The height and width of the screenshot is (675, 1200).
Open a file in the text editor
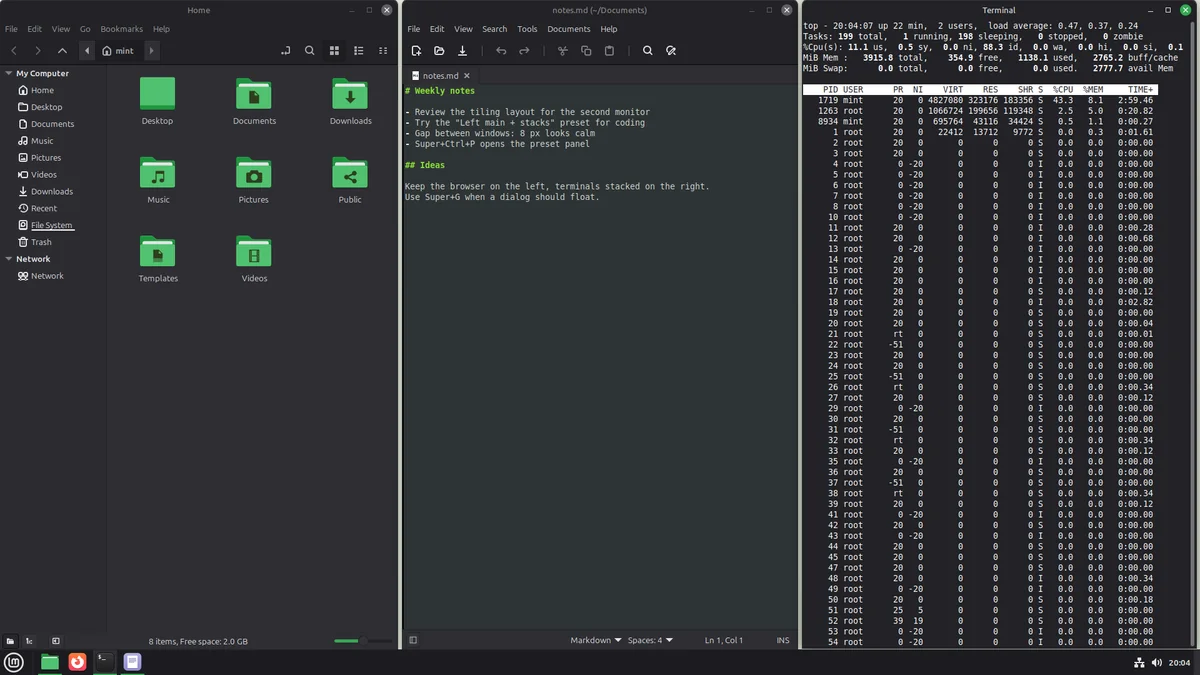tap(439, 50)
